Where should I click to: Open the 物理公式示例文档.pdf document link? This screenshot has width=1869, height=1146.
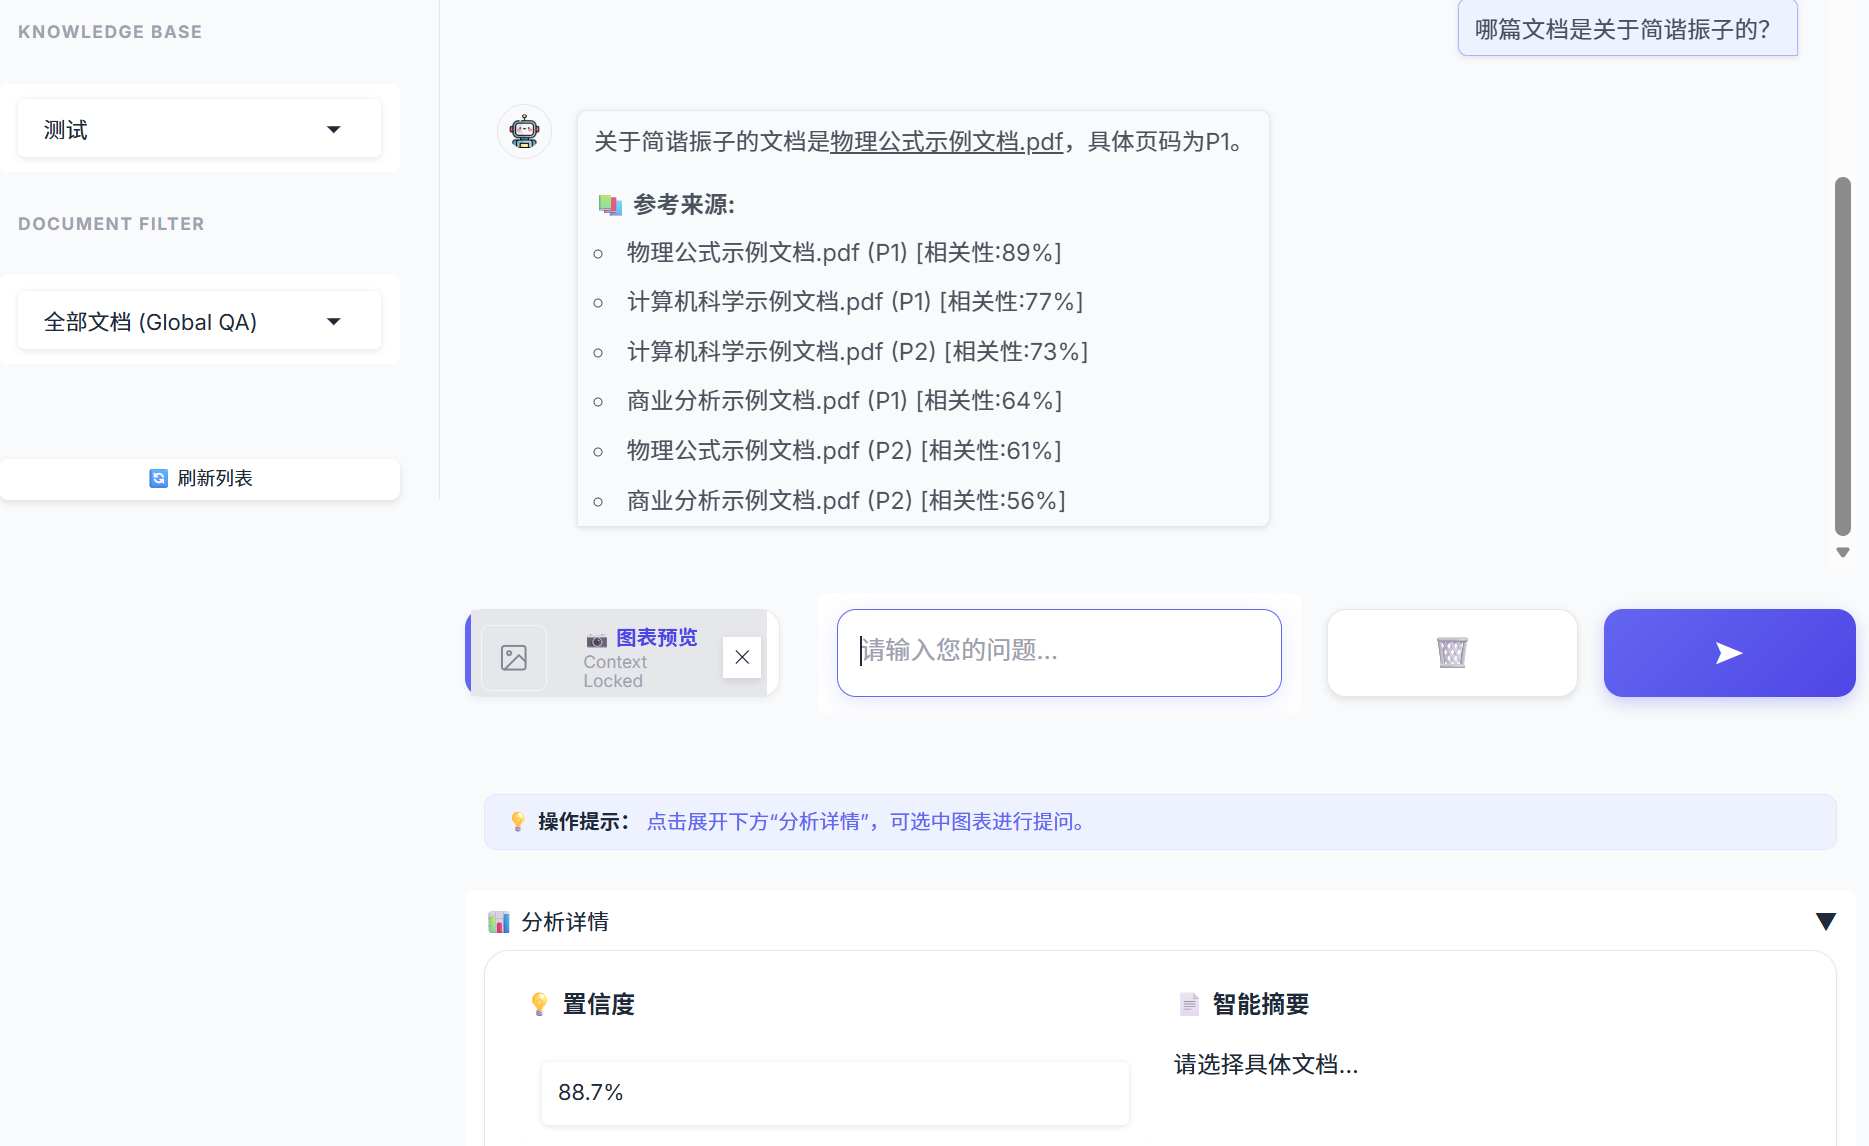945,142
